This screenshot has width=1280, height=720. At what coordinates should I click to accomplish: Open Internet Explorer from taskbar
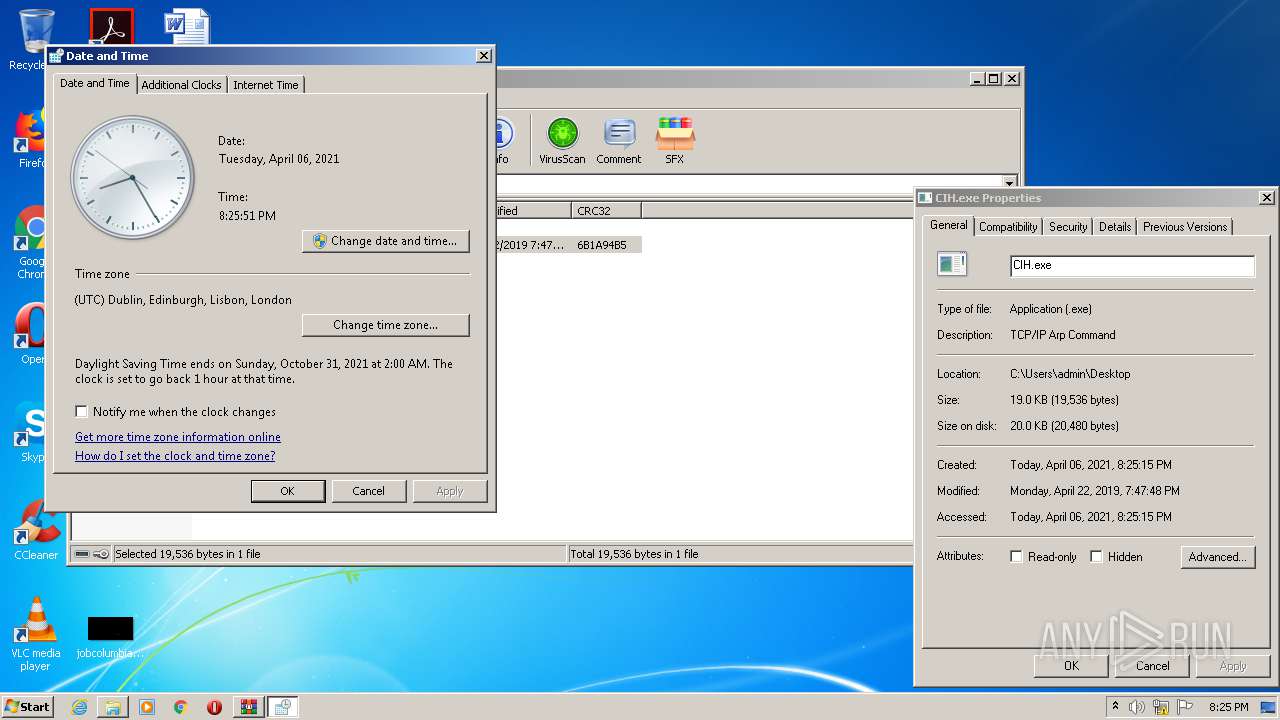pos(79,707)
